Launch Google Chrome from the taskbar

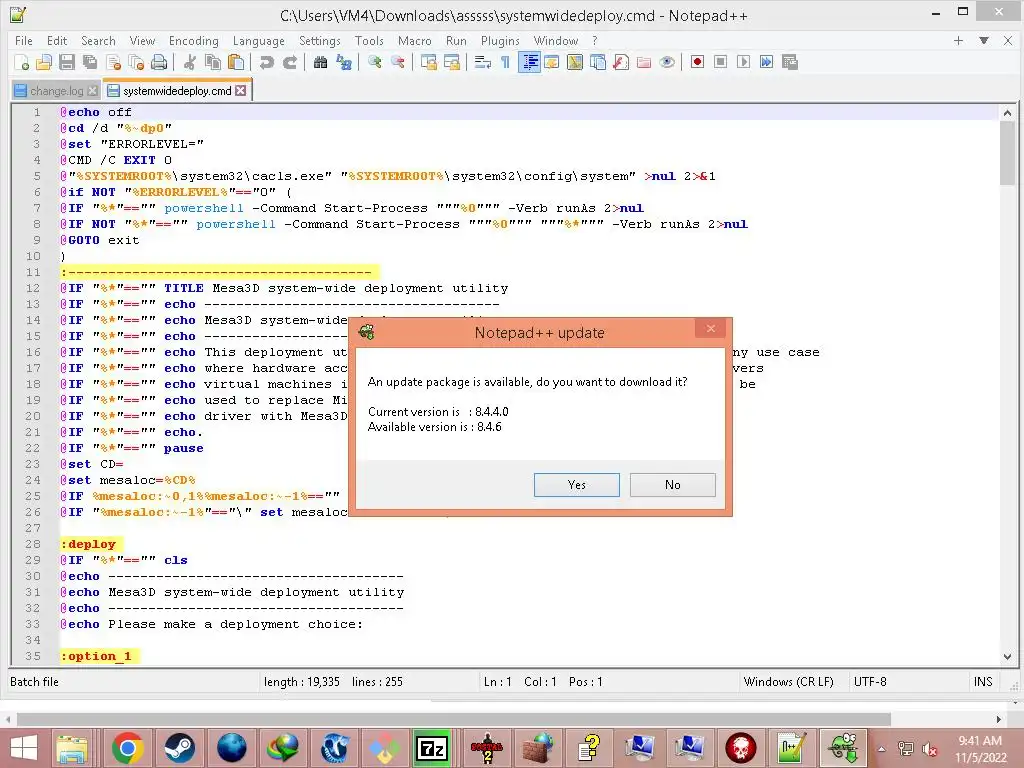pos(128,748)
